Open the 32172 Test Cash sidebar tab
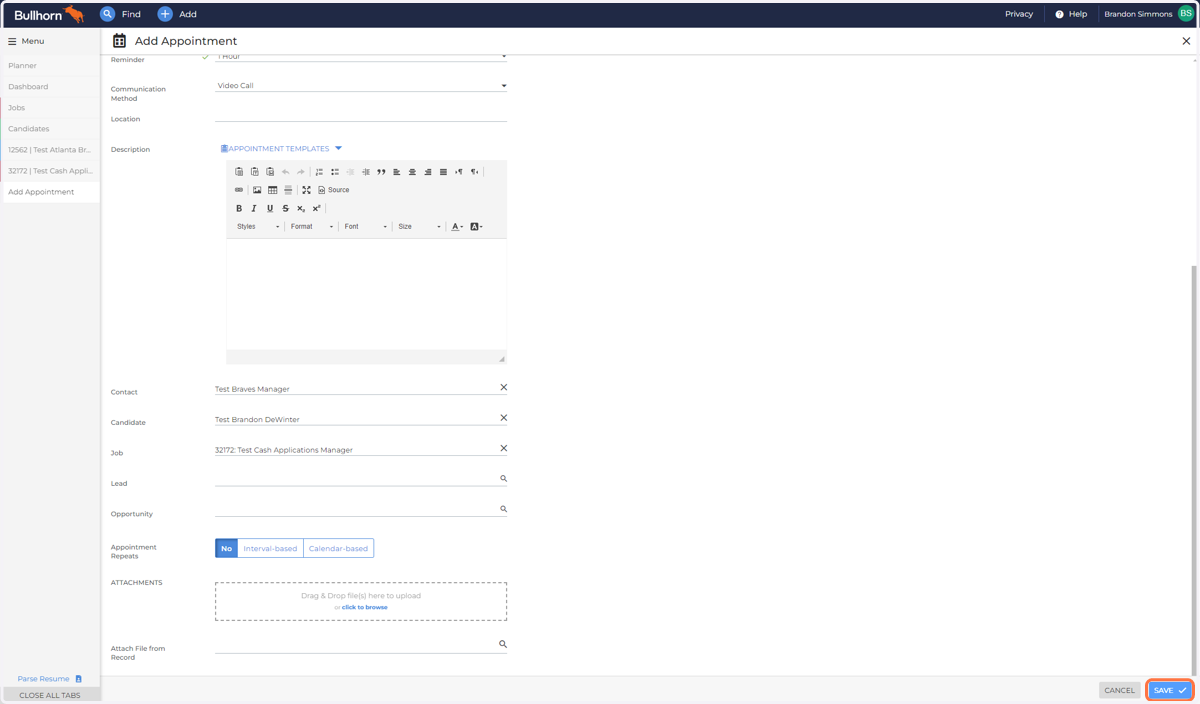Screen dimensions: 1200x704 click(50, 171)
